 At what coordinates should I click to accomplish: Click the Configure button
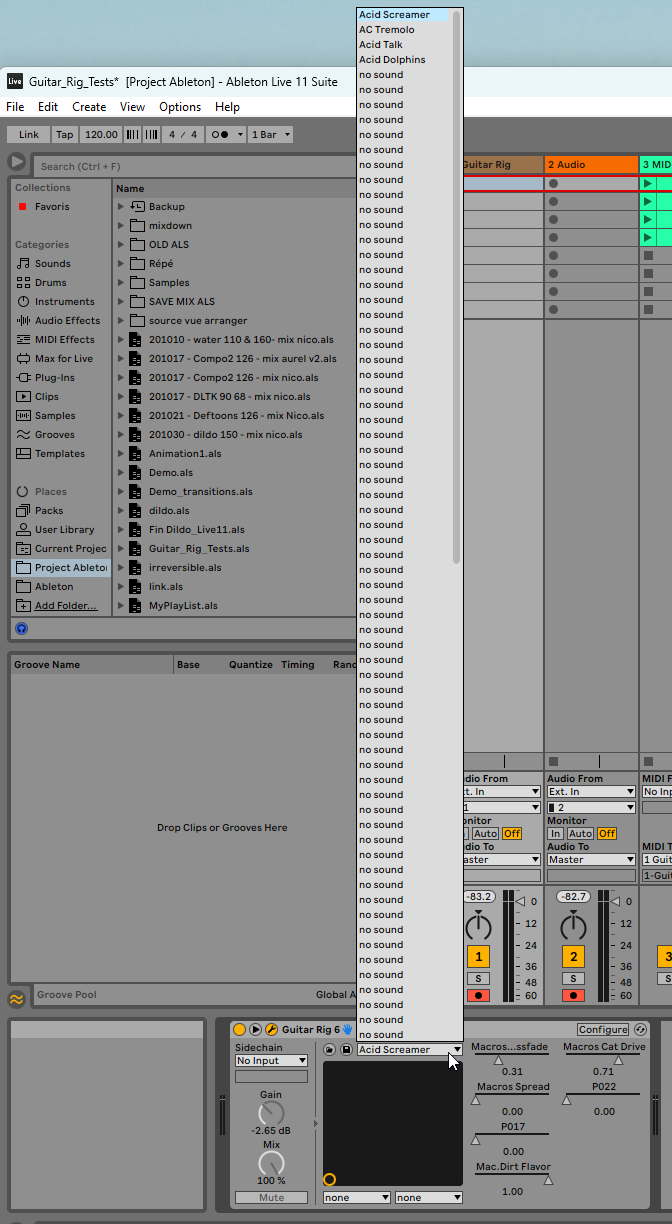click(x=603, y=1029)
